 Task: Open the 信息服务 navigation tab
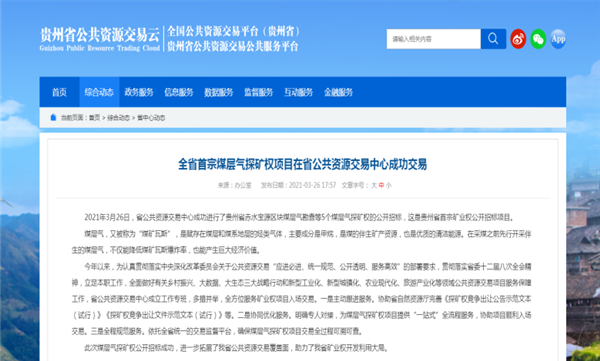pos(179,92)
